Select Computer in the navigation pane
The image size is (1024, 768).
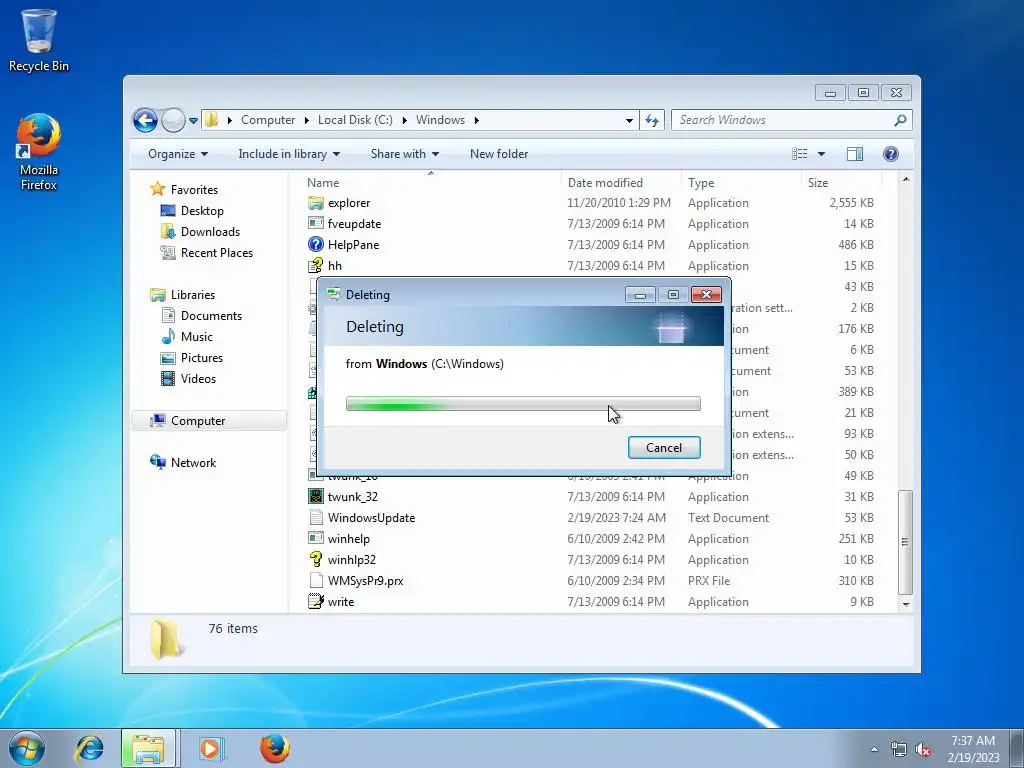coord(209,421)
